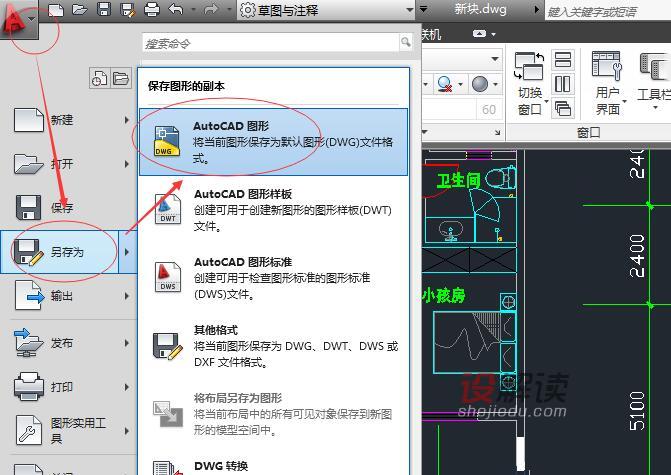
Task: Expand the 打开 submenu arrow
Action: (x=127, y=164)
